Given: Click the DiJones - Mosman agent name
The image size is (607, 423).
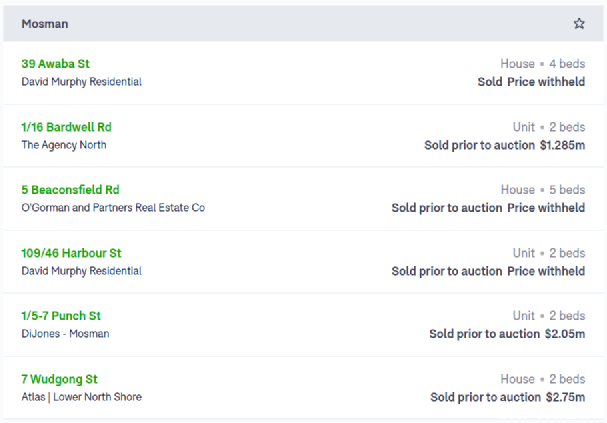Looking at the screenshot, I should pyautogui.click(x=65, y=334).
